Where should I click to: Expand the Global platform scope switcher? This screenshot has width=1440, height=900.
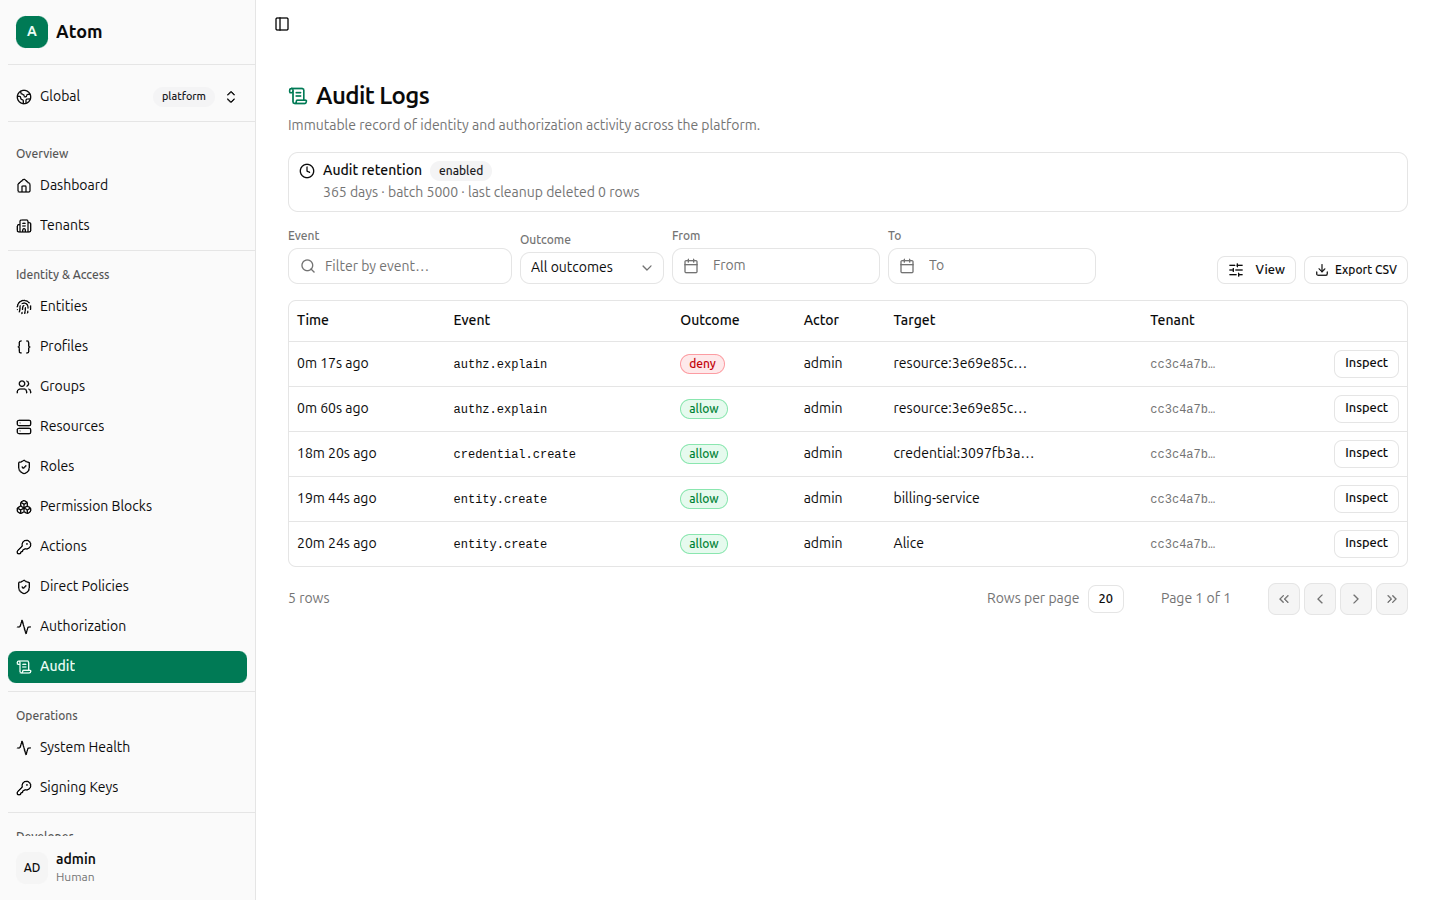point(128,97)
